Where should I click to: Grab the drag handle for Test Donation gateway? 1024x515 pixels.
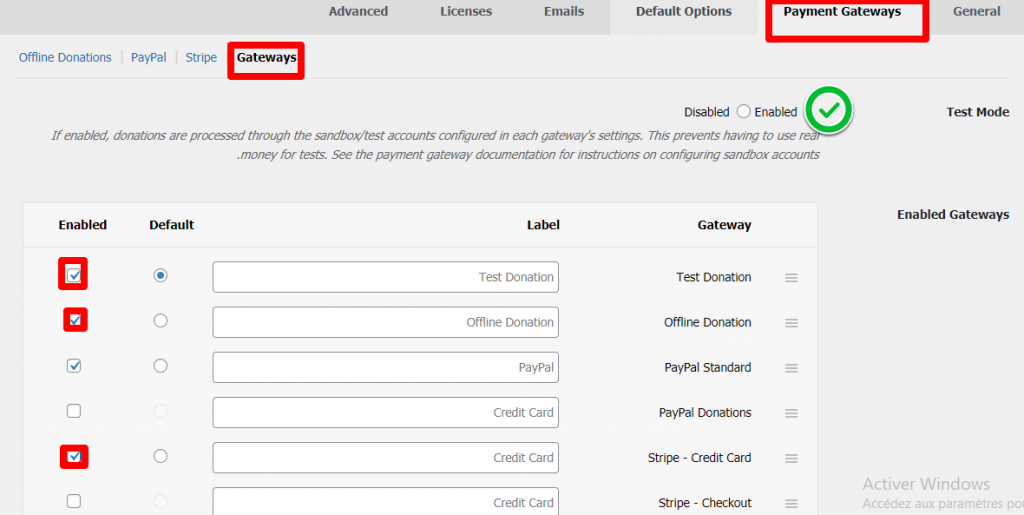point(791,277)
